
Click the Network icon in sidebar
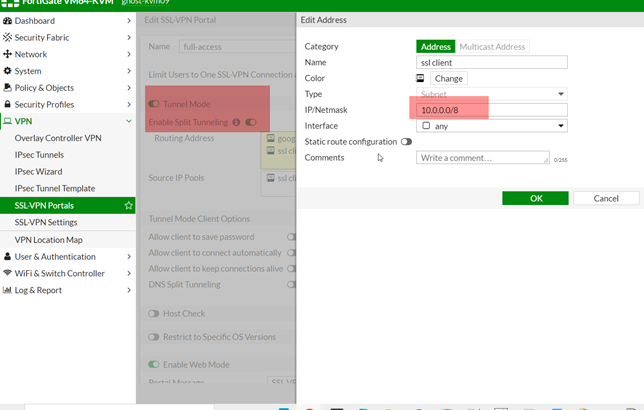pos(8,54)
